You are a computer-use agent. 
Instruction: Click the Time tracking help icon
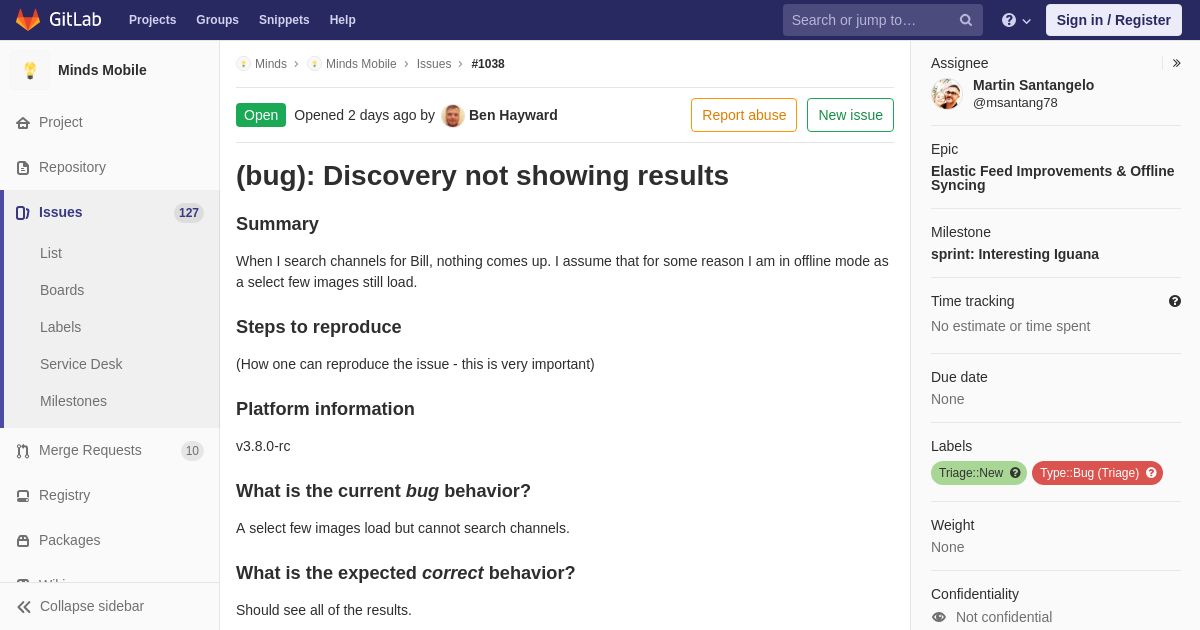(x=1175, y=301)
